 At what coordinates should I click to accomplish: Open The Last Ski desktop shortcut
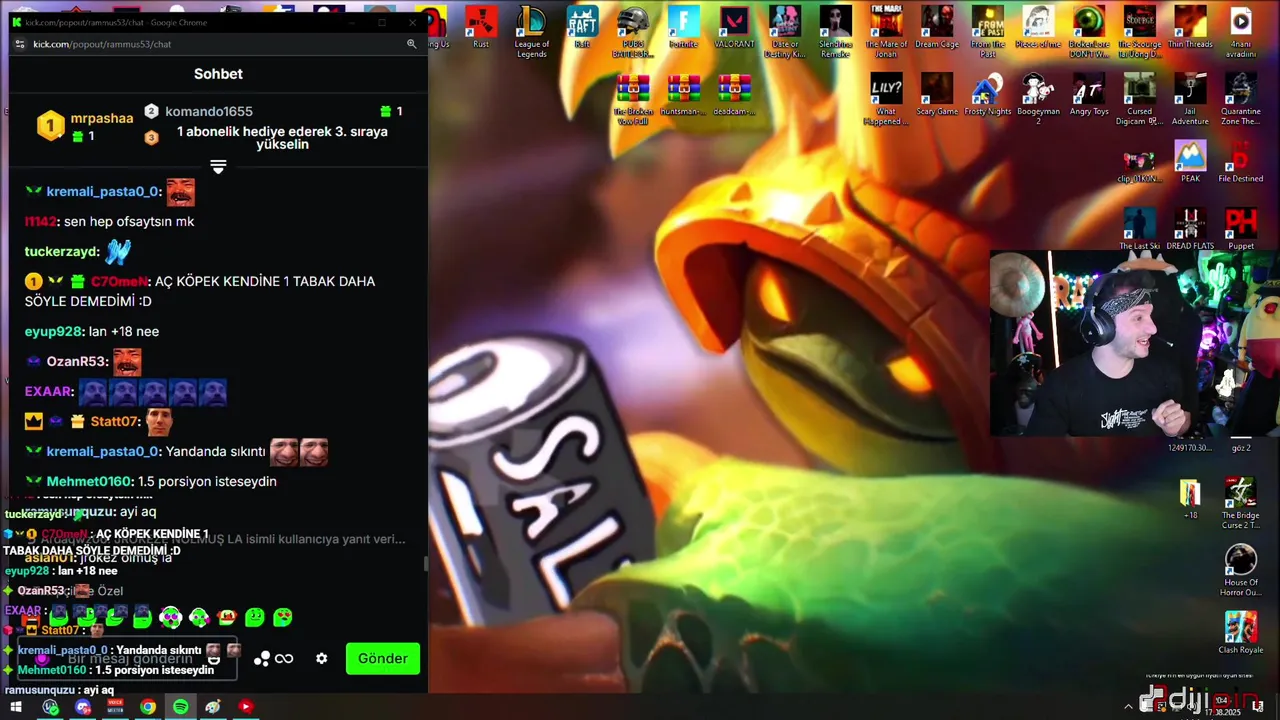click(x=1139, y=230)
